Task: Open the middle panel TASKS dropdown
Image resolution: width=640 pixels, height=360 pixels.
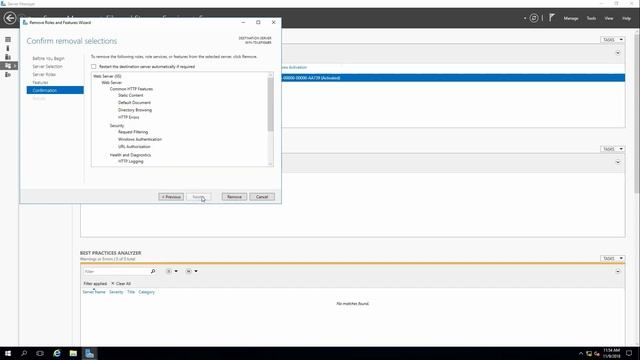Action: tap(613, 149)
